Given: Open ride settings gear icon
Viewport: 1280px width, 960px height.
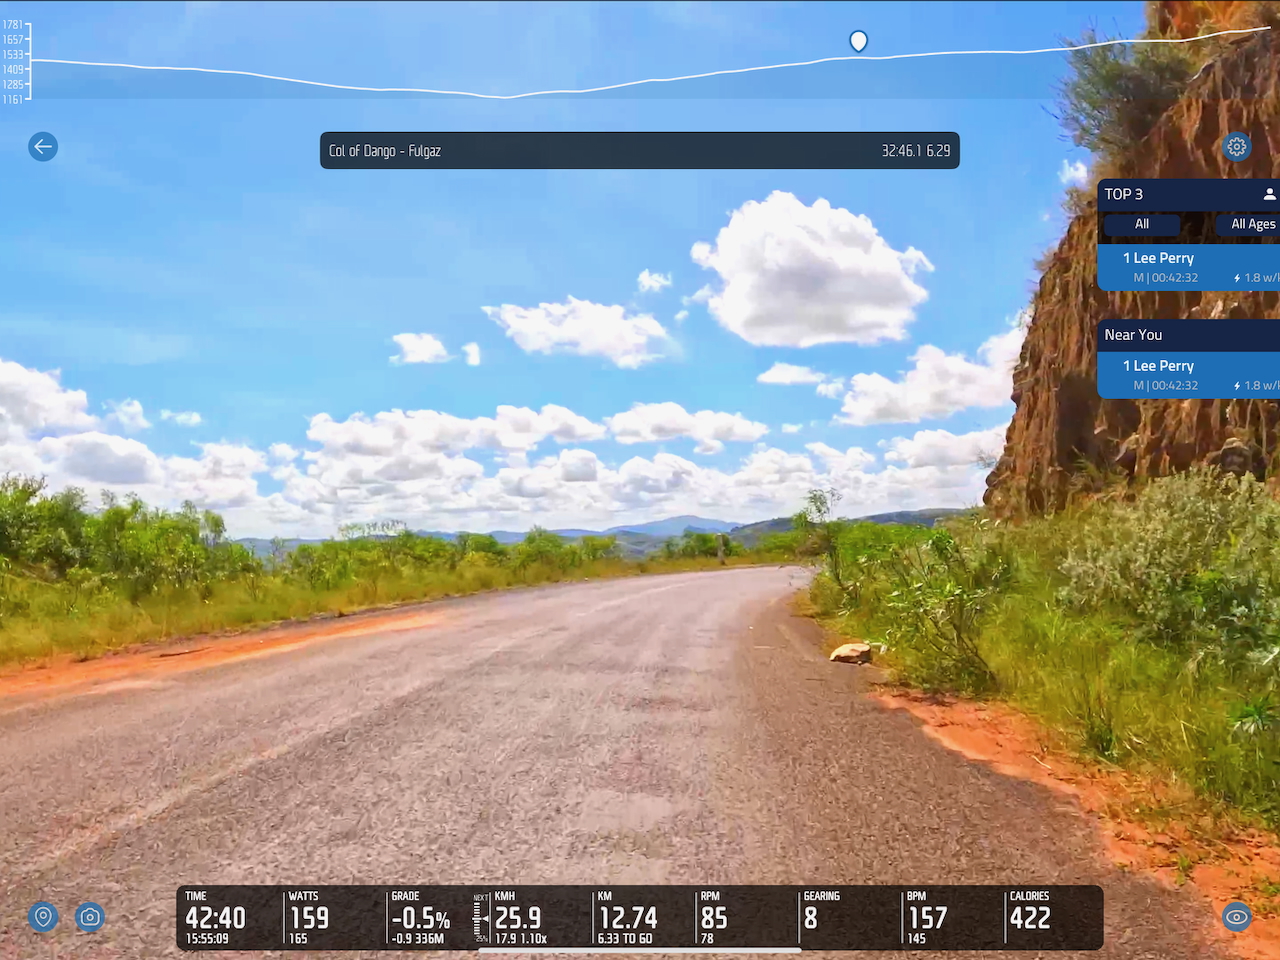Looking at the screenshot, I should [1237, 147].
